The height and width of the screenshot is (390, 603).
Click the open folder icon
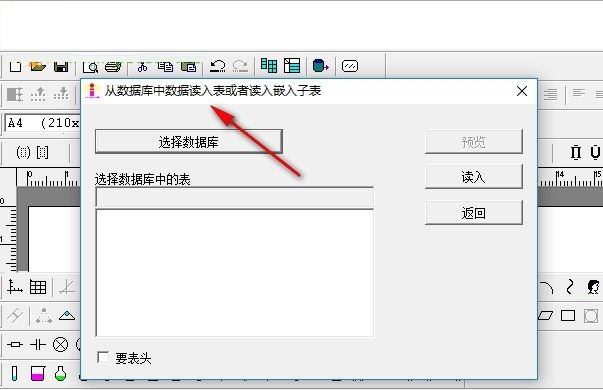click(x=38, y=67)
